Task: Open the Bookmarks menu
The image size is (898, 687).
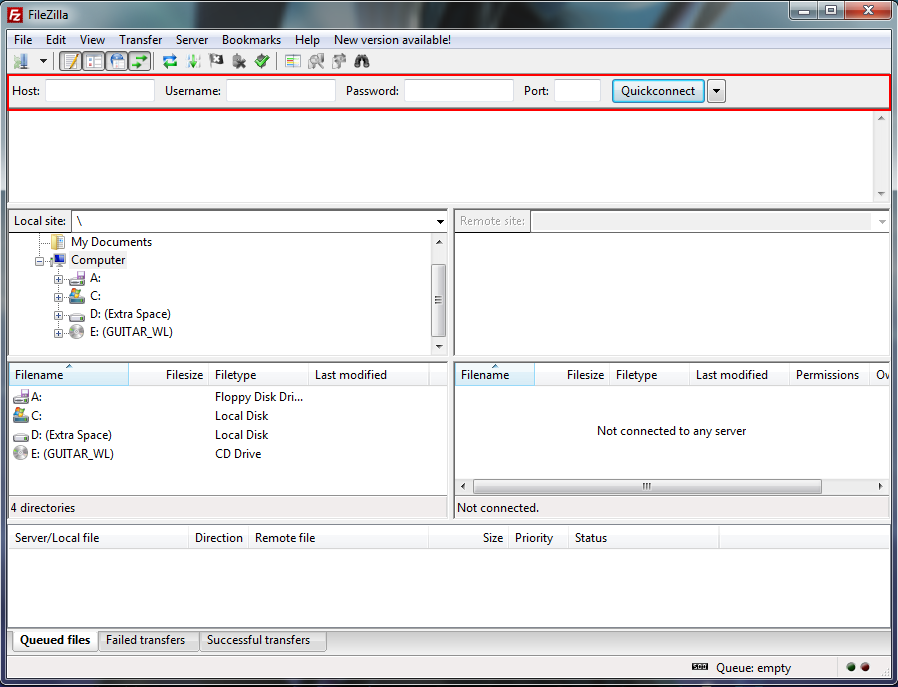Action: [x=251, y=40]
